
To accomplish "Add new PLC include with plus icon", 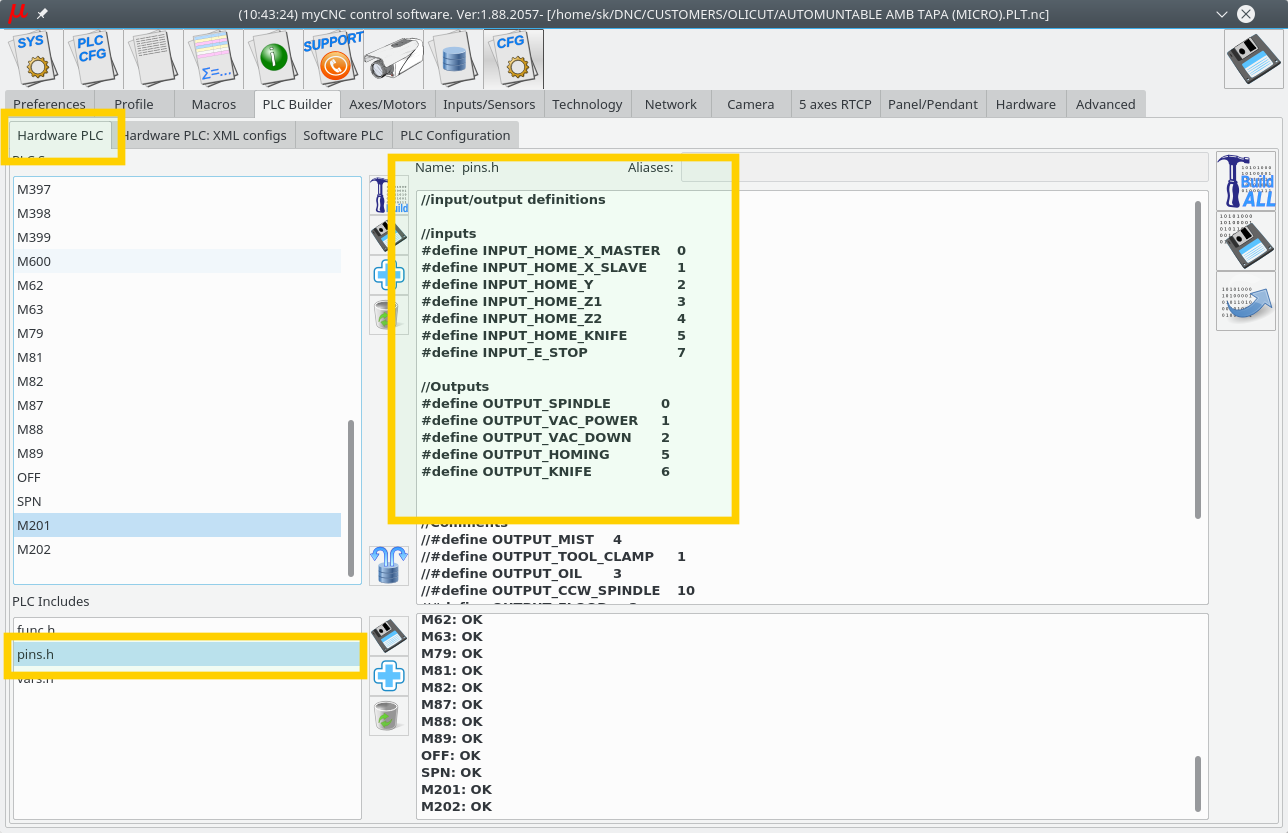I will [389, 676].
